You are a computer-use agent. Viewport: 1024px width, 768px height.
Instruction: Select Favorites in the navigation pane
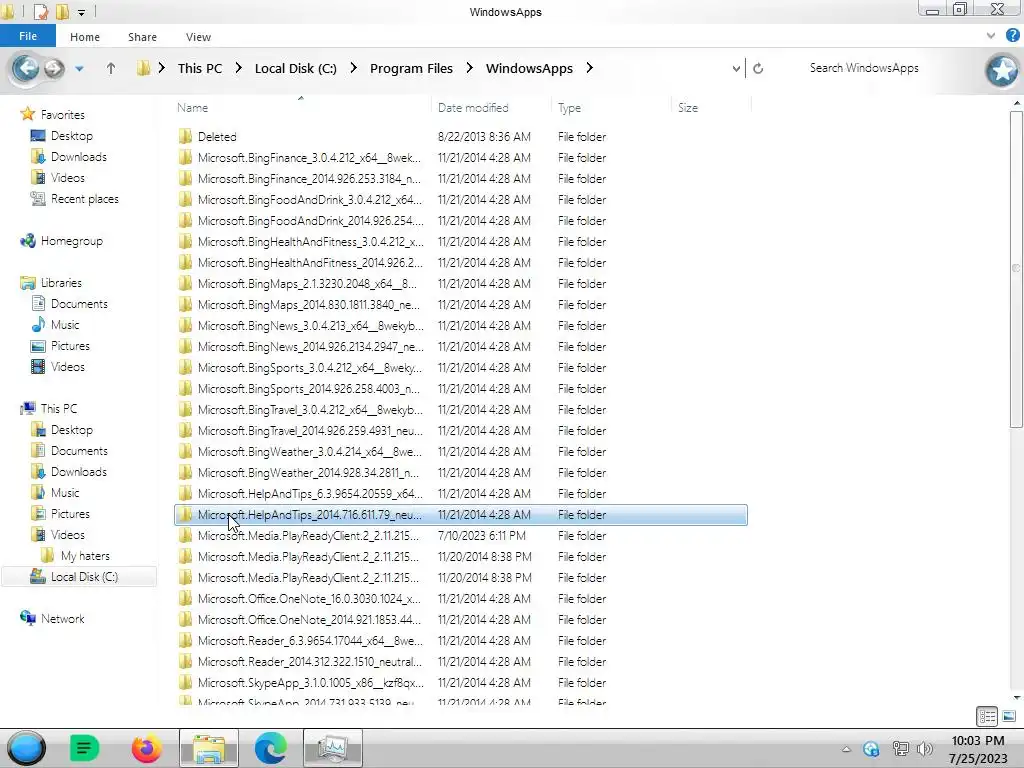click(63, 115)
